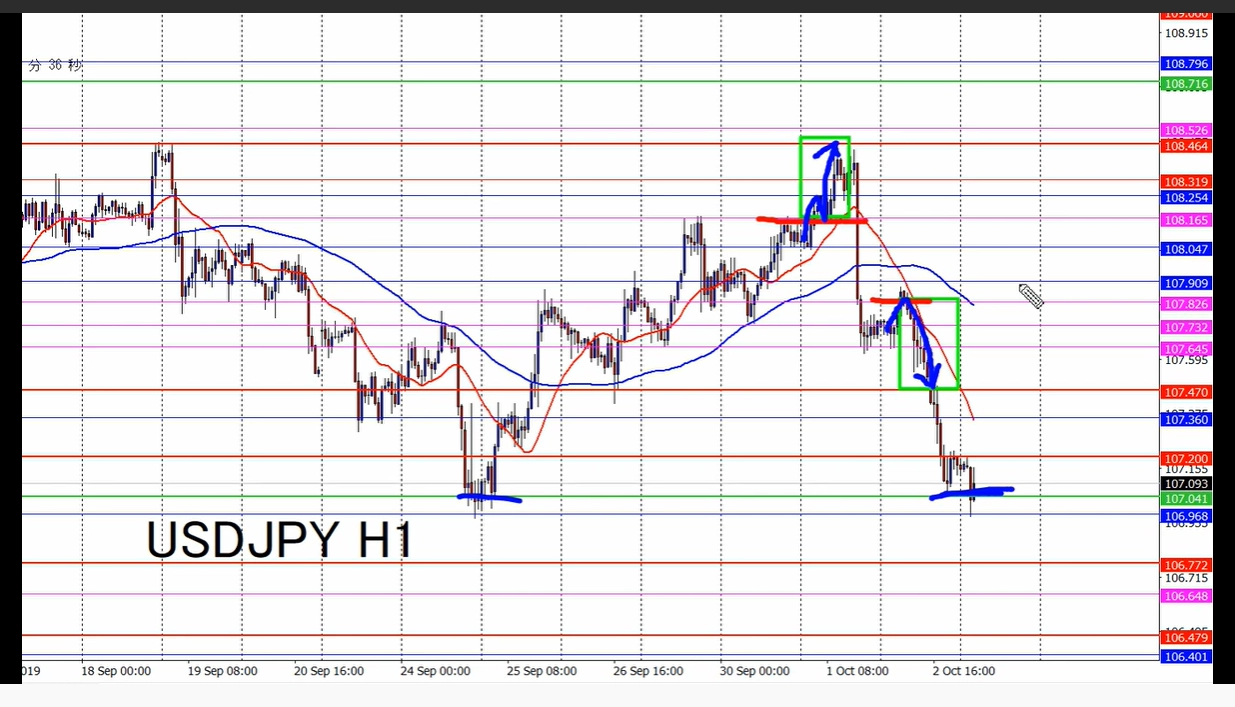Click the blue 108.796 price label
1235x707 pixels.
1185,63
